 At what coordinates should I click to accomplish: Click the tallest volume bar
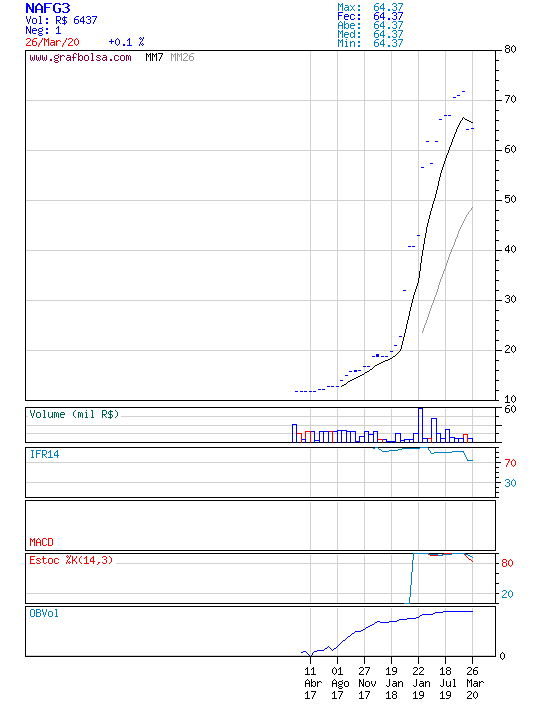coord(420,425)
